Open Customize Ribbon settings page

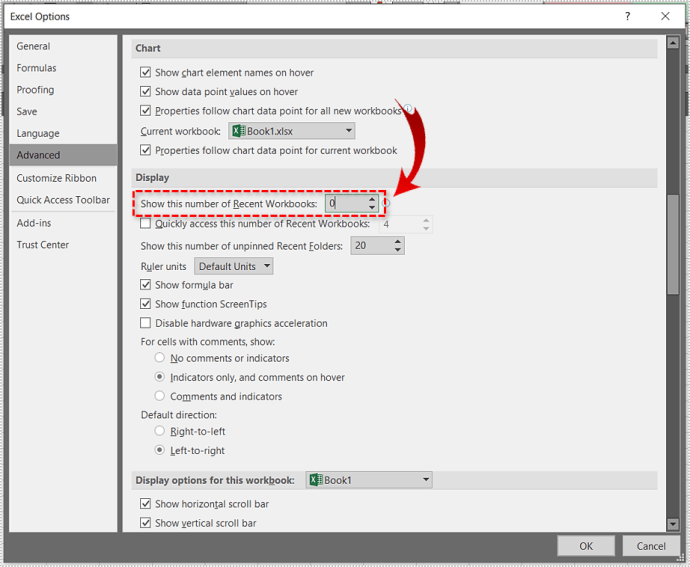tap(56, 178)
